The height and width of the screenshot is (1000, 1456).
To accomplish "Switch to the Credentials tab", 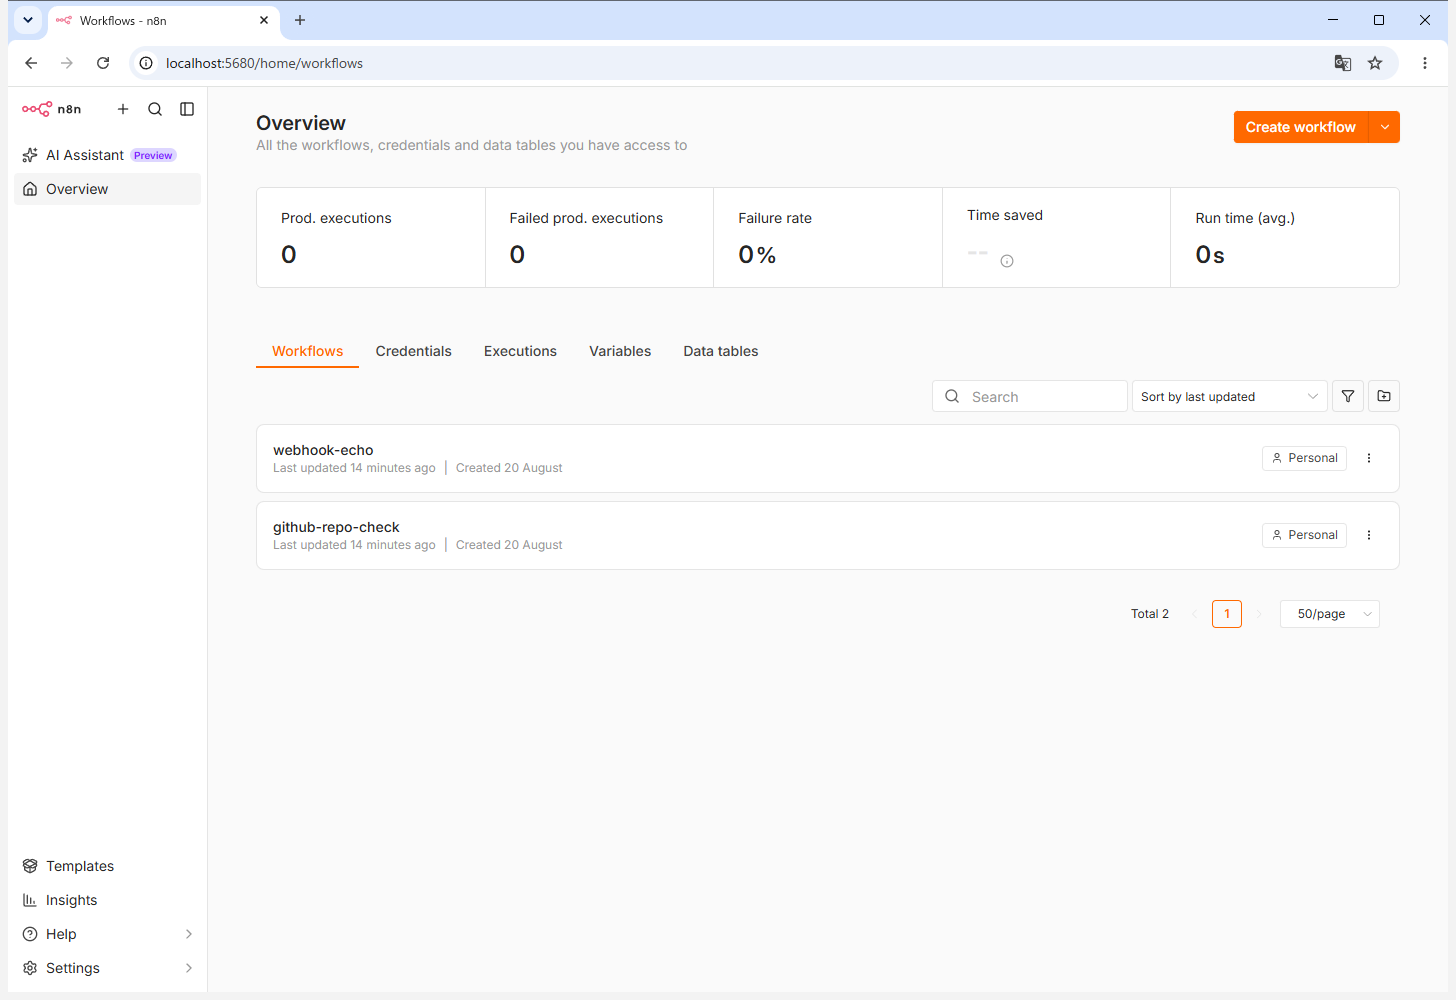I will pos(414,351).
